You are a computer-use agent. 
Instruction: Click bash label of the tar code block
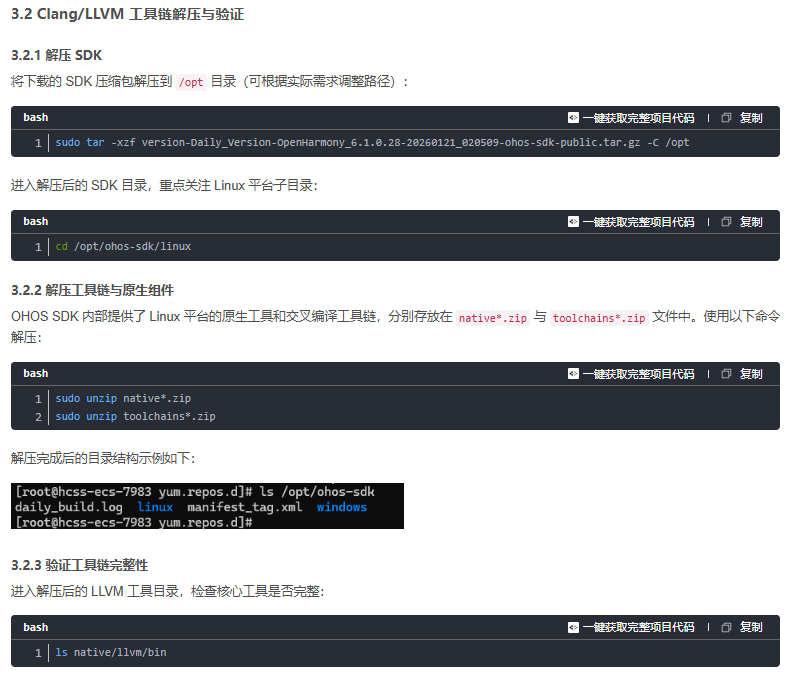36,118
